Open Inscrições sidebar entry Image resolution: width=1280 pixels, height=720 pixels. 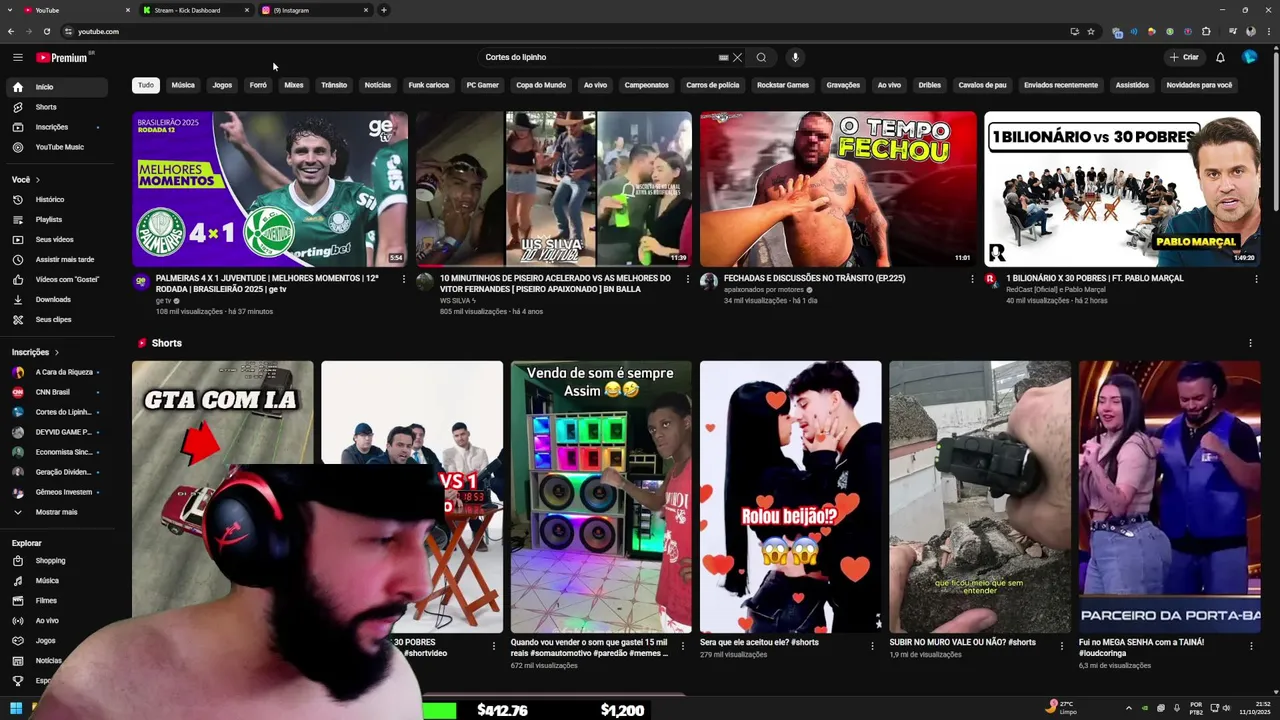[55, 127]
